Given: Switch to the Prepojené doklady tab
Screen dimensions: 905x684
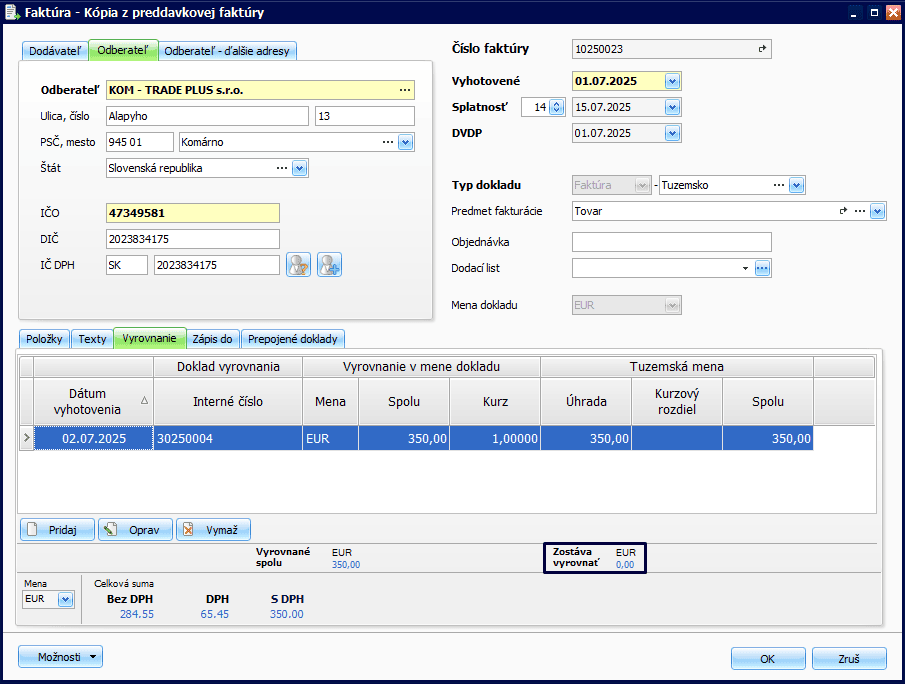Looking at the screenshot, I should click(x=292, y=339).
